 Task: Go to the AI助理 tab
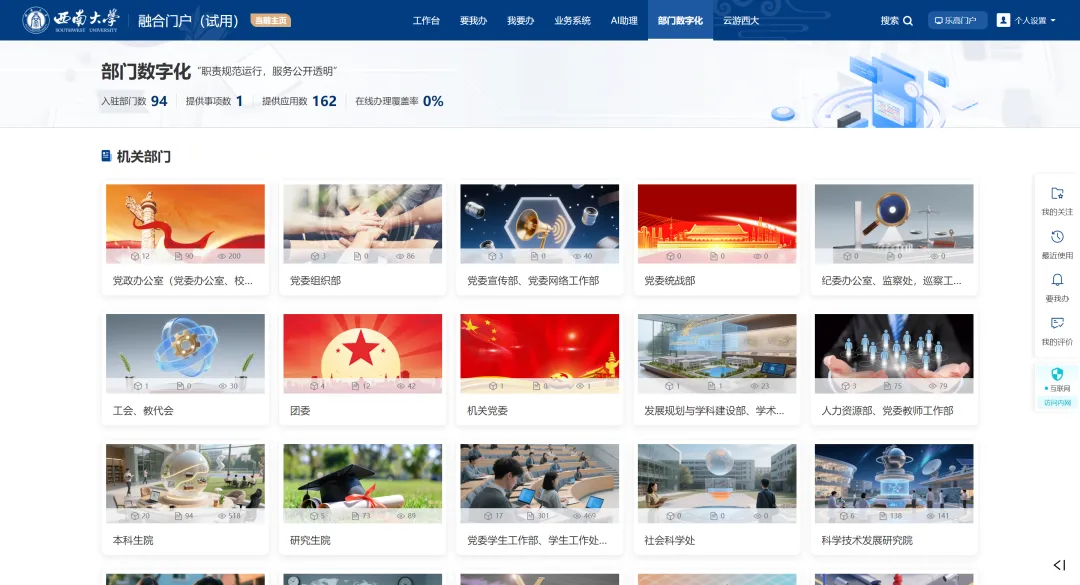[x=624, y=20]
